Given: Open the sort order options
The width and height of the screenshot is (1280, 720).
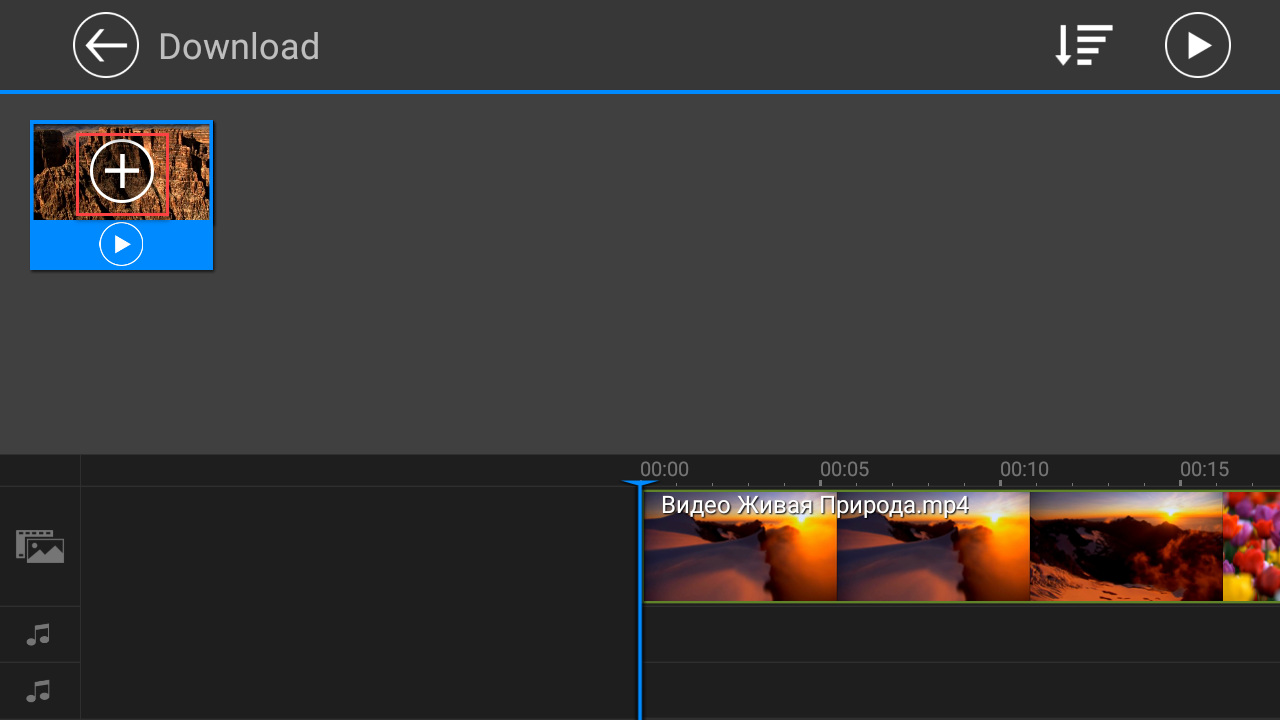Looking at the screenshot, I should 1084,45.
